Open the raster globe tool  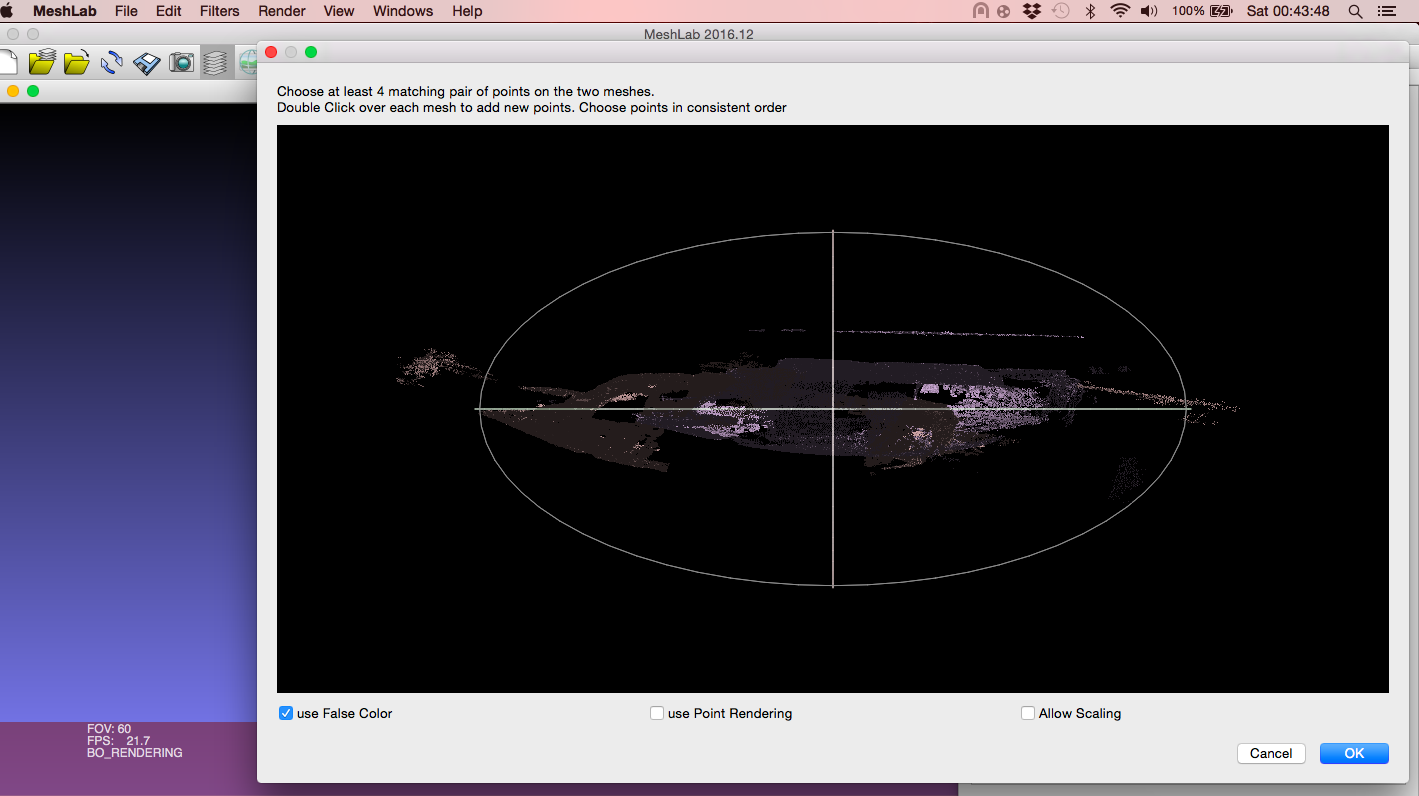[x=247, y=61]
